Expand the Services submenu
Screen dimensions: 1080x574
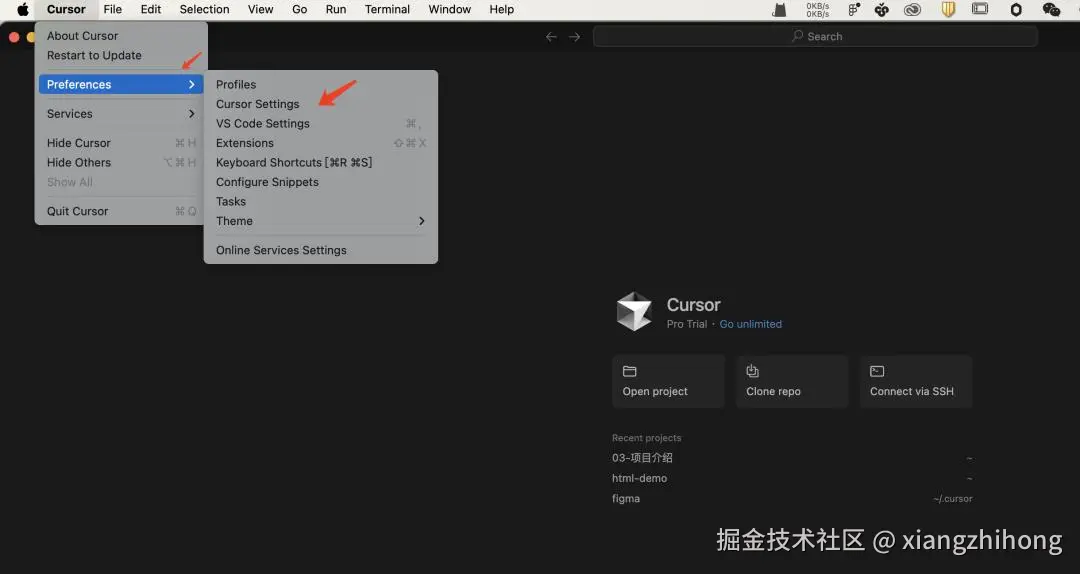click(x=121, y=114)
